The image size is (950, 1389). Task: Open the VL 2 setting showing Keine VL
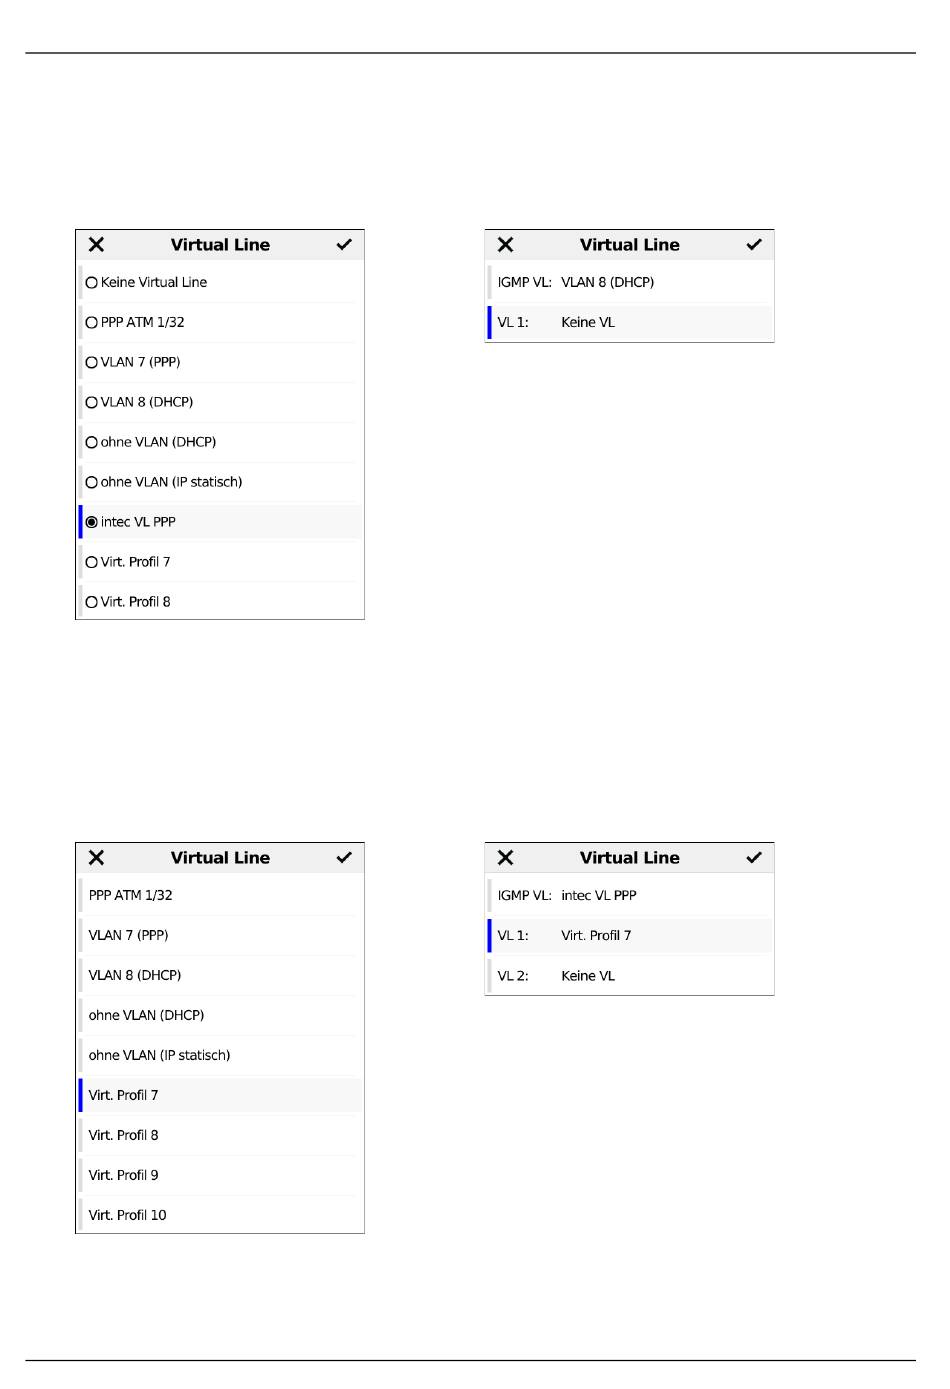(x=630, y=976)
